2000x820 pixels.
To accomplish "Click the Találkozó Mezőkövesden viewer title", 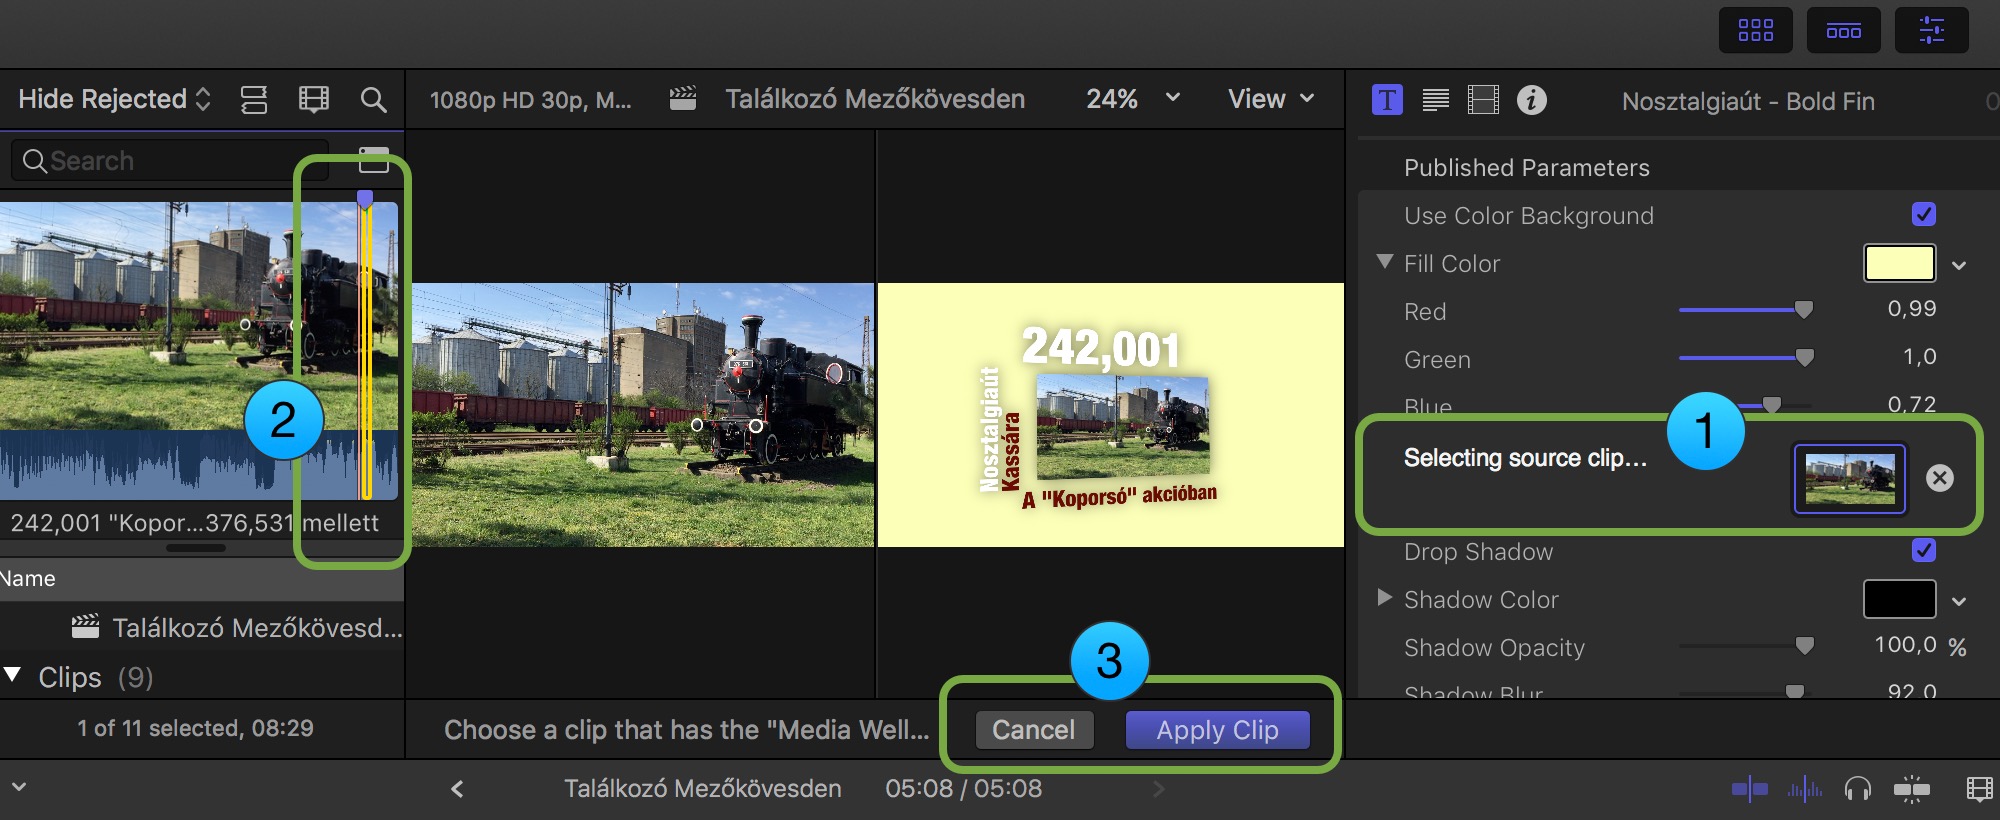I will tap(875, 99).
